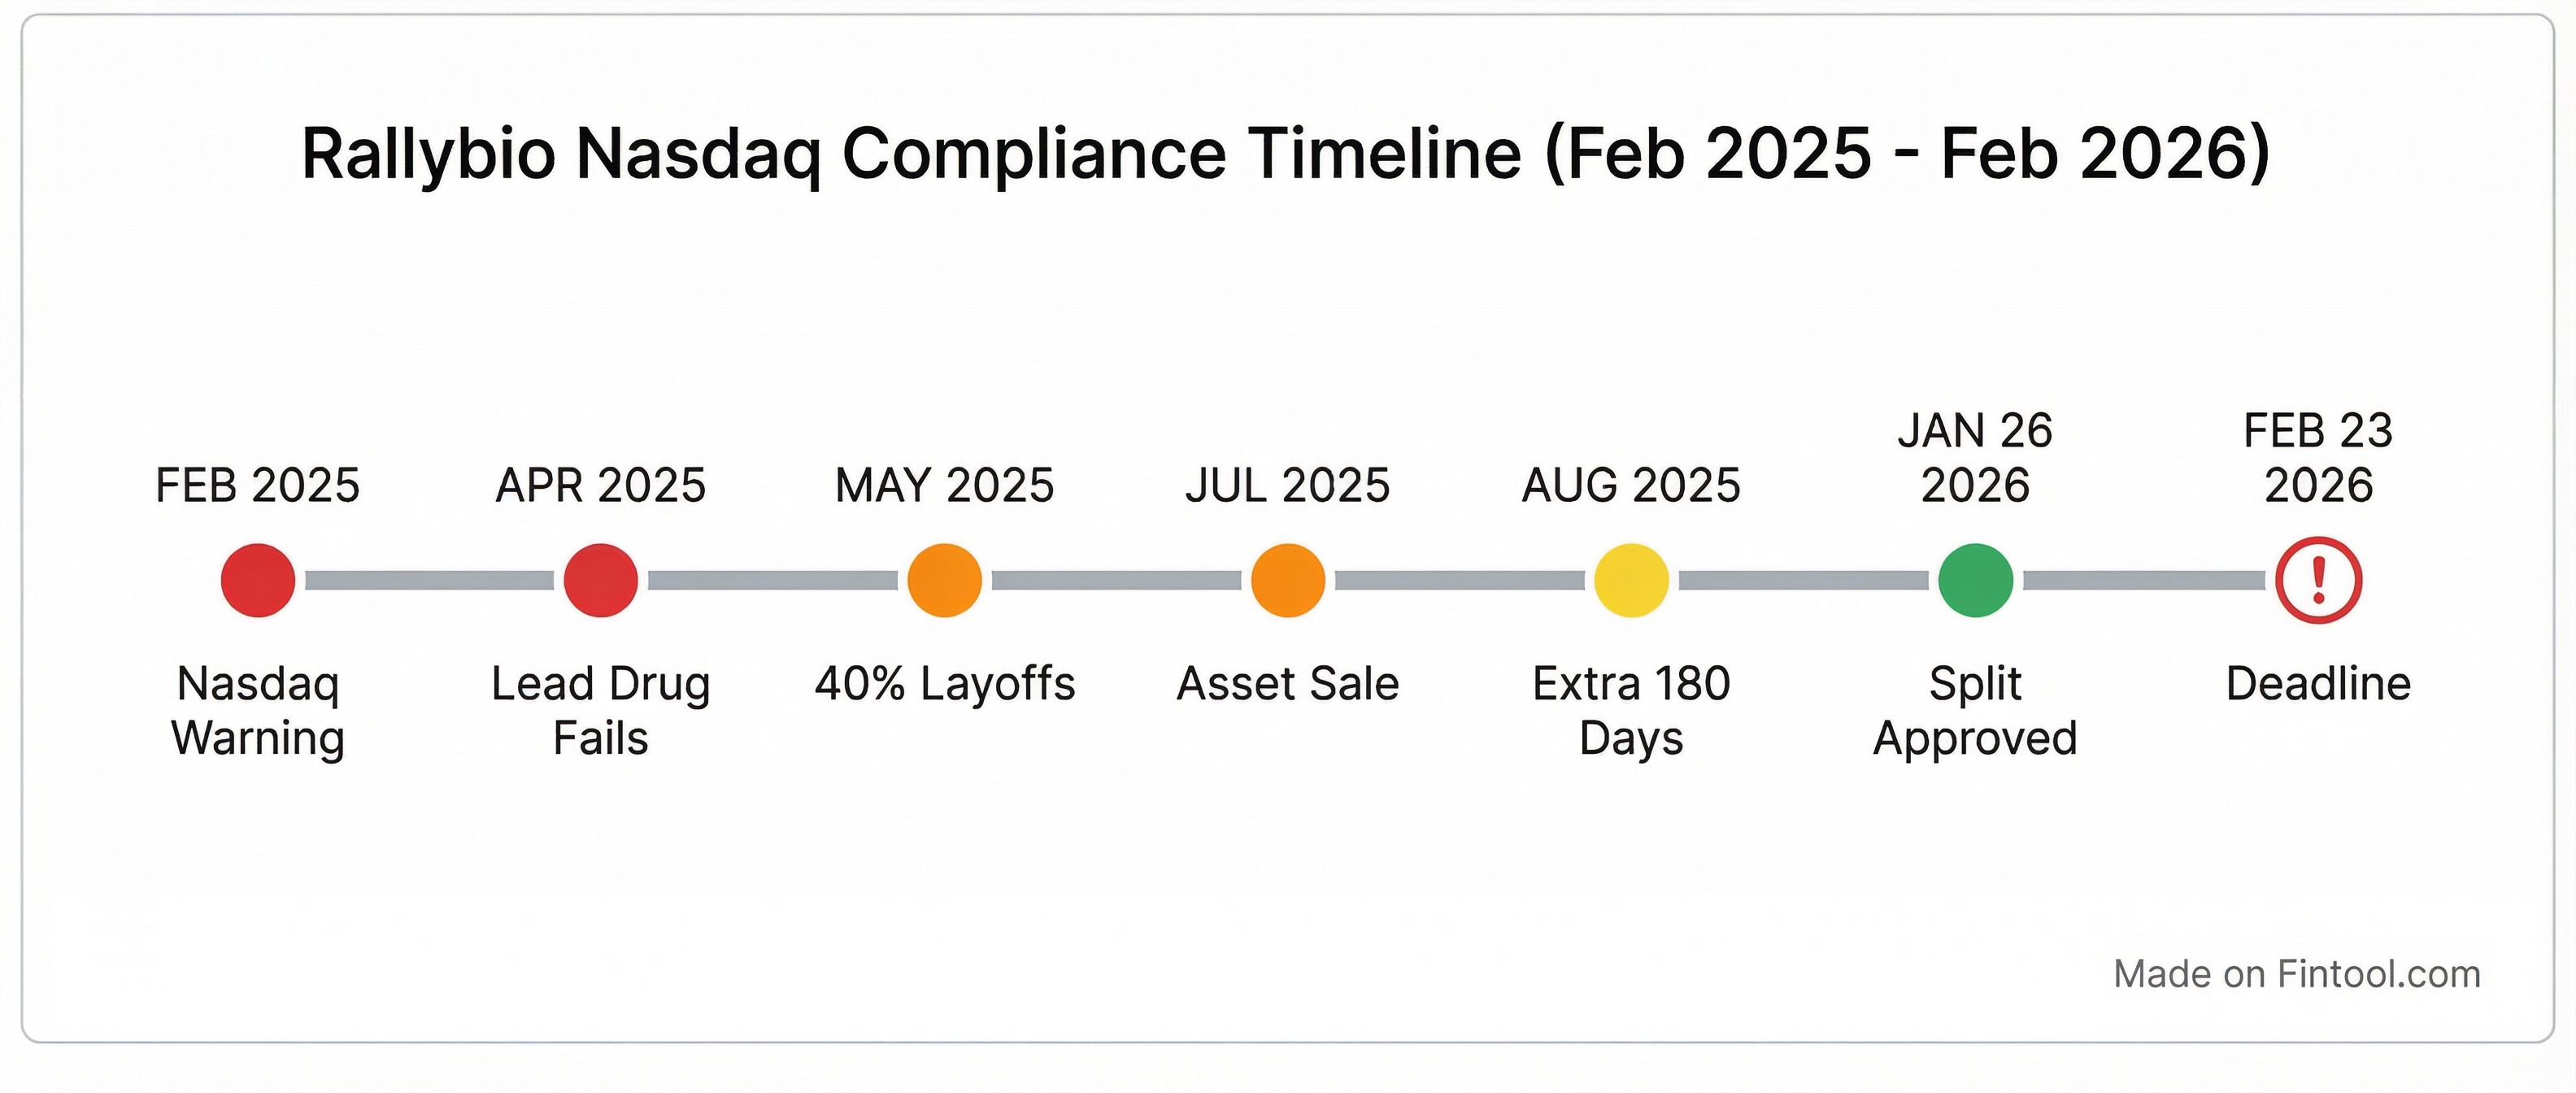Select the AUG 2025 date label
The height and width of the screenshot is (1093, 2576).
click(x=1631, y=486)
